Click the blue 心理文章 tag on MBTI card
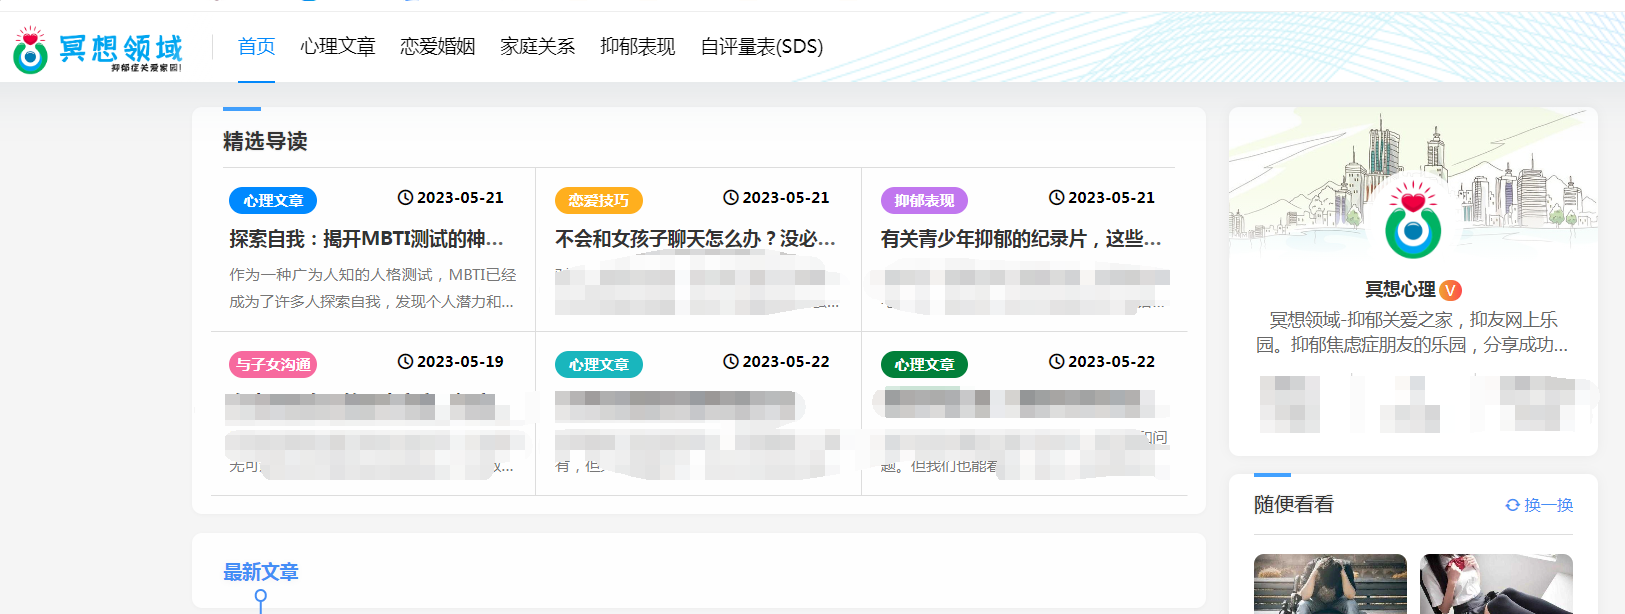1625x614 pixels. [273, 200]
